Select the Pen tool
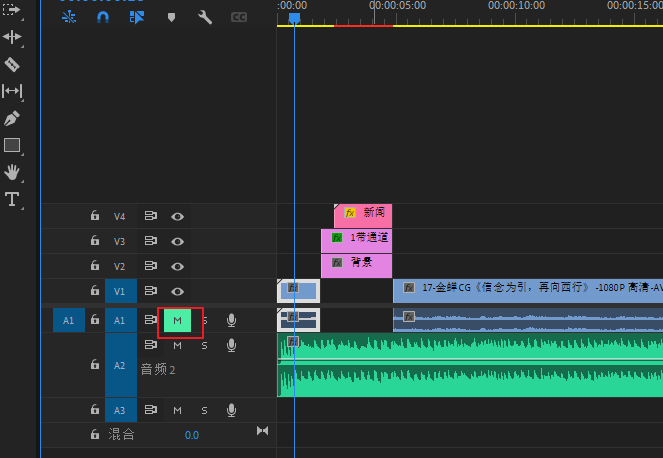 click(12, 118)
